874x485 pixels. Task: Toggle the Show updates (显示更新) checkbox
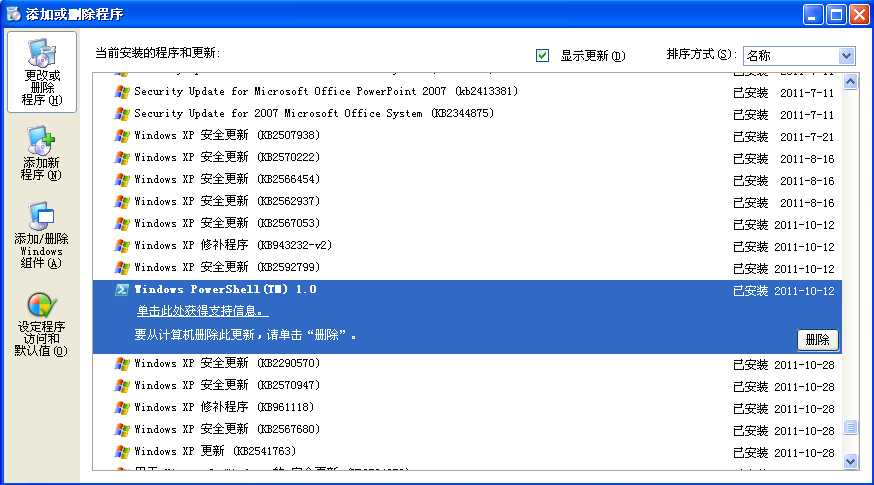542,55
